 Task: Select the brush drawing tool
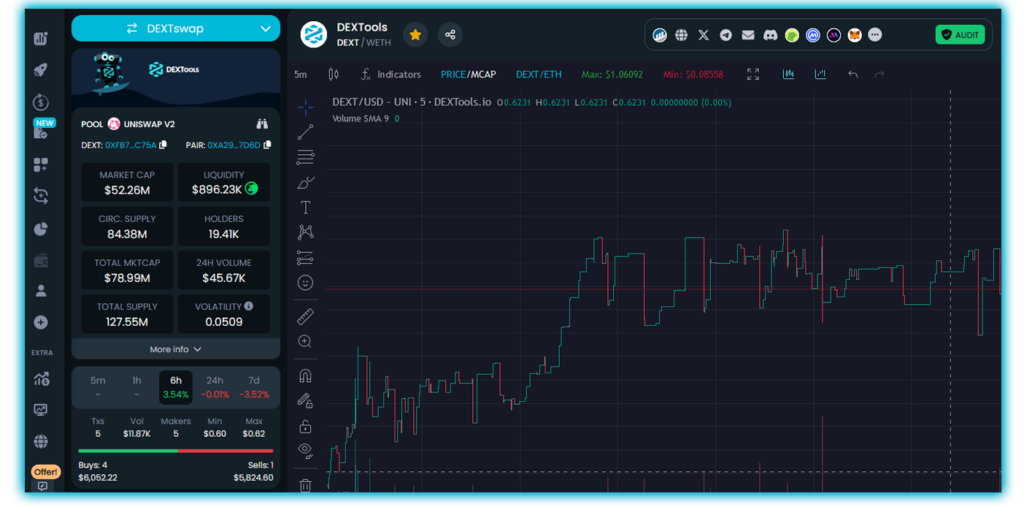point(305,183)
